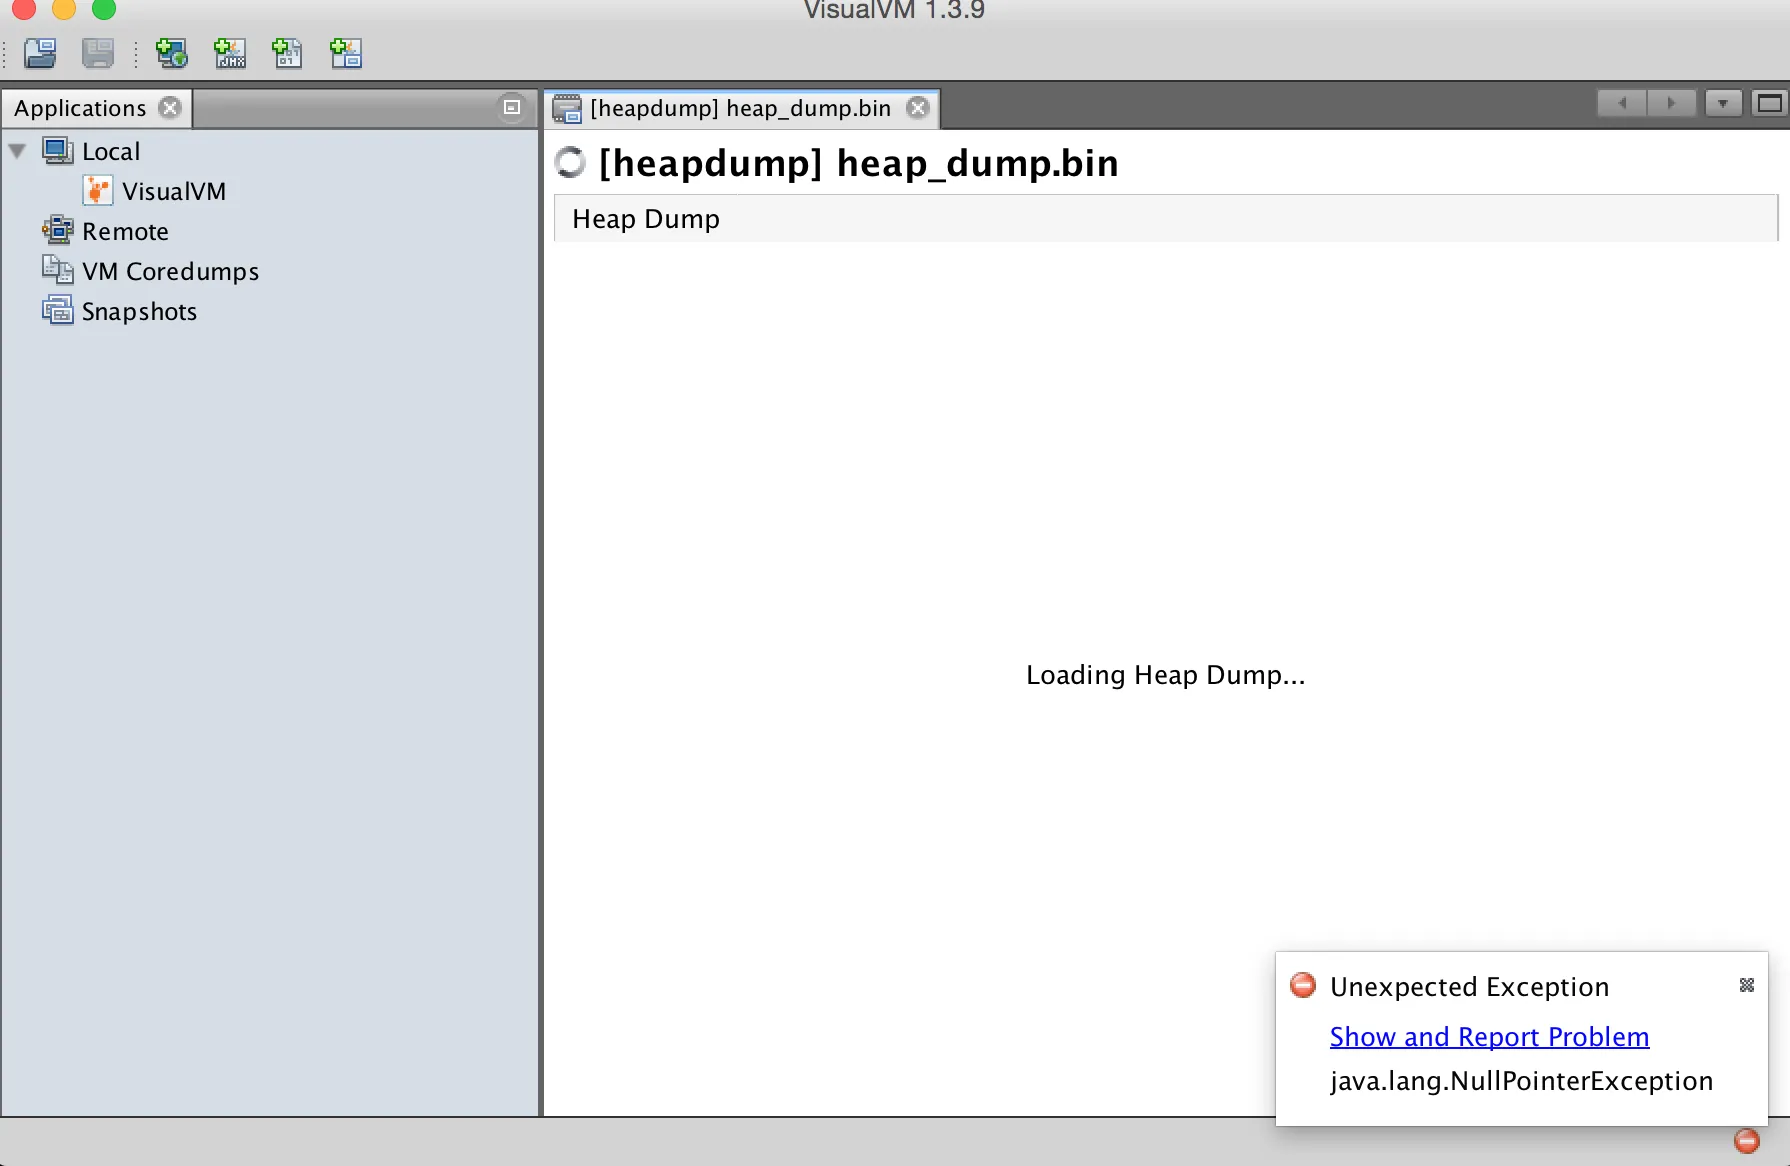The width and height of the screenshot is (1790, 1166).
Task: Click the greyed-out Save toolbar icon
Action: click(x=98, y=53)
